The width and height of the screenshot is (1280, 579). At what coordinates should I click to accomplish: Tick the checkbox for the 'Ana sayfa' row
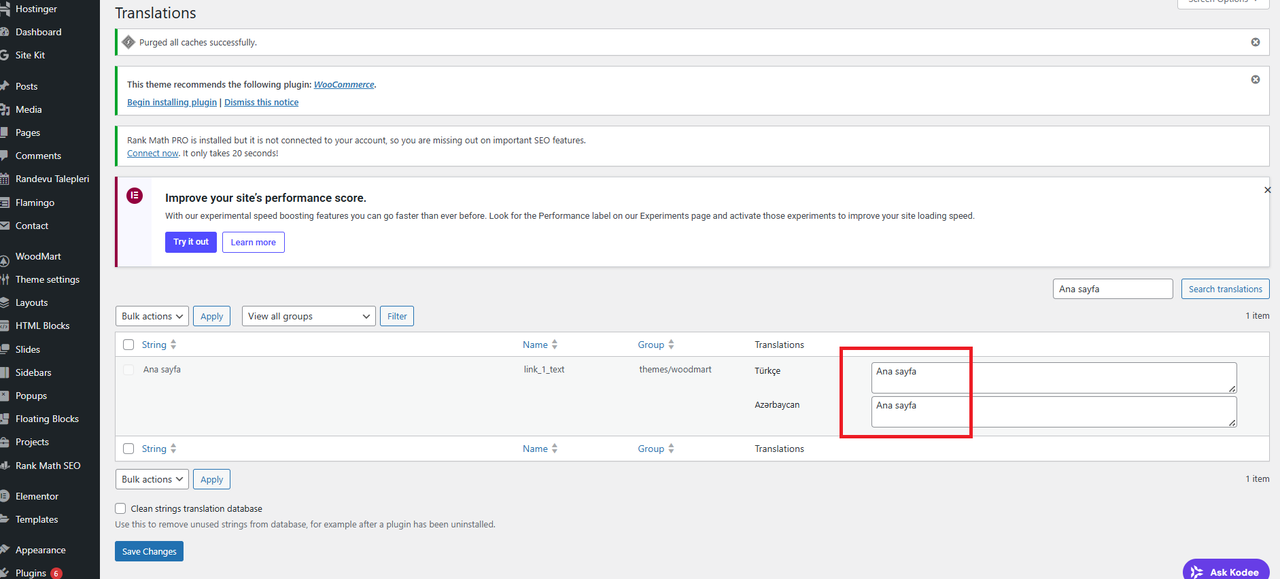(x=128, y=370)
